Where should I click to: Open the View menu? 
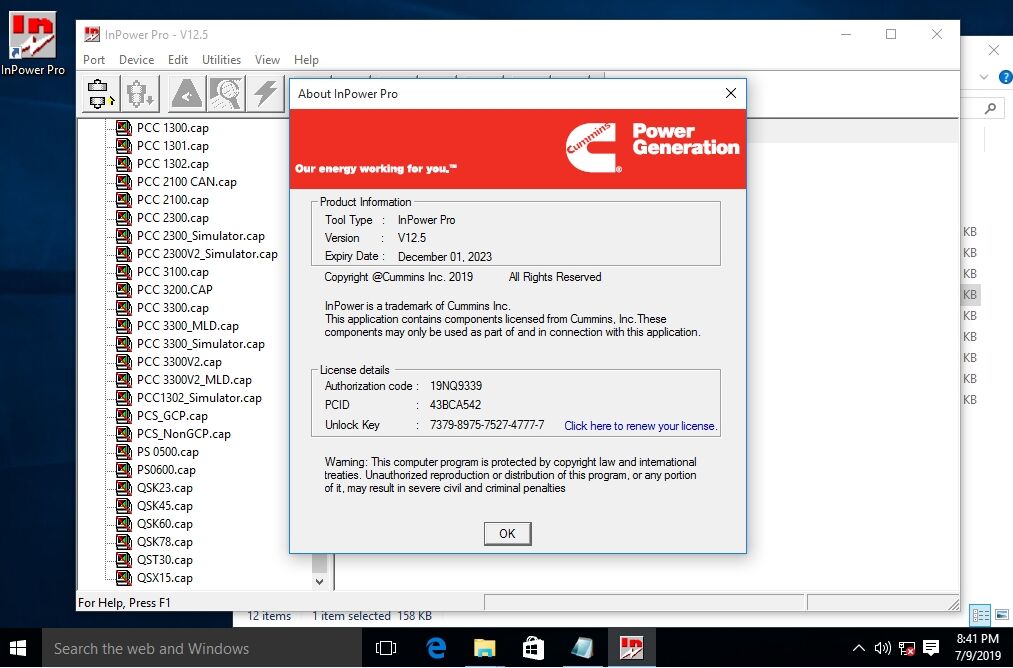pyautogui.click(x=267, y=59)
